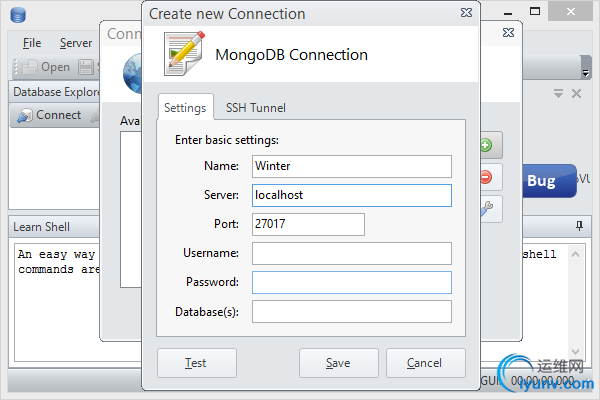
Task: Switch to the SSH Tunnel tab
Action: tap(256, 108)
